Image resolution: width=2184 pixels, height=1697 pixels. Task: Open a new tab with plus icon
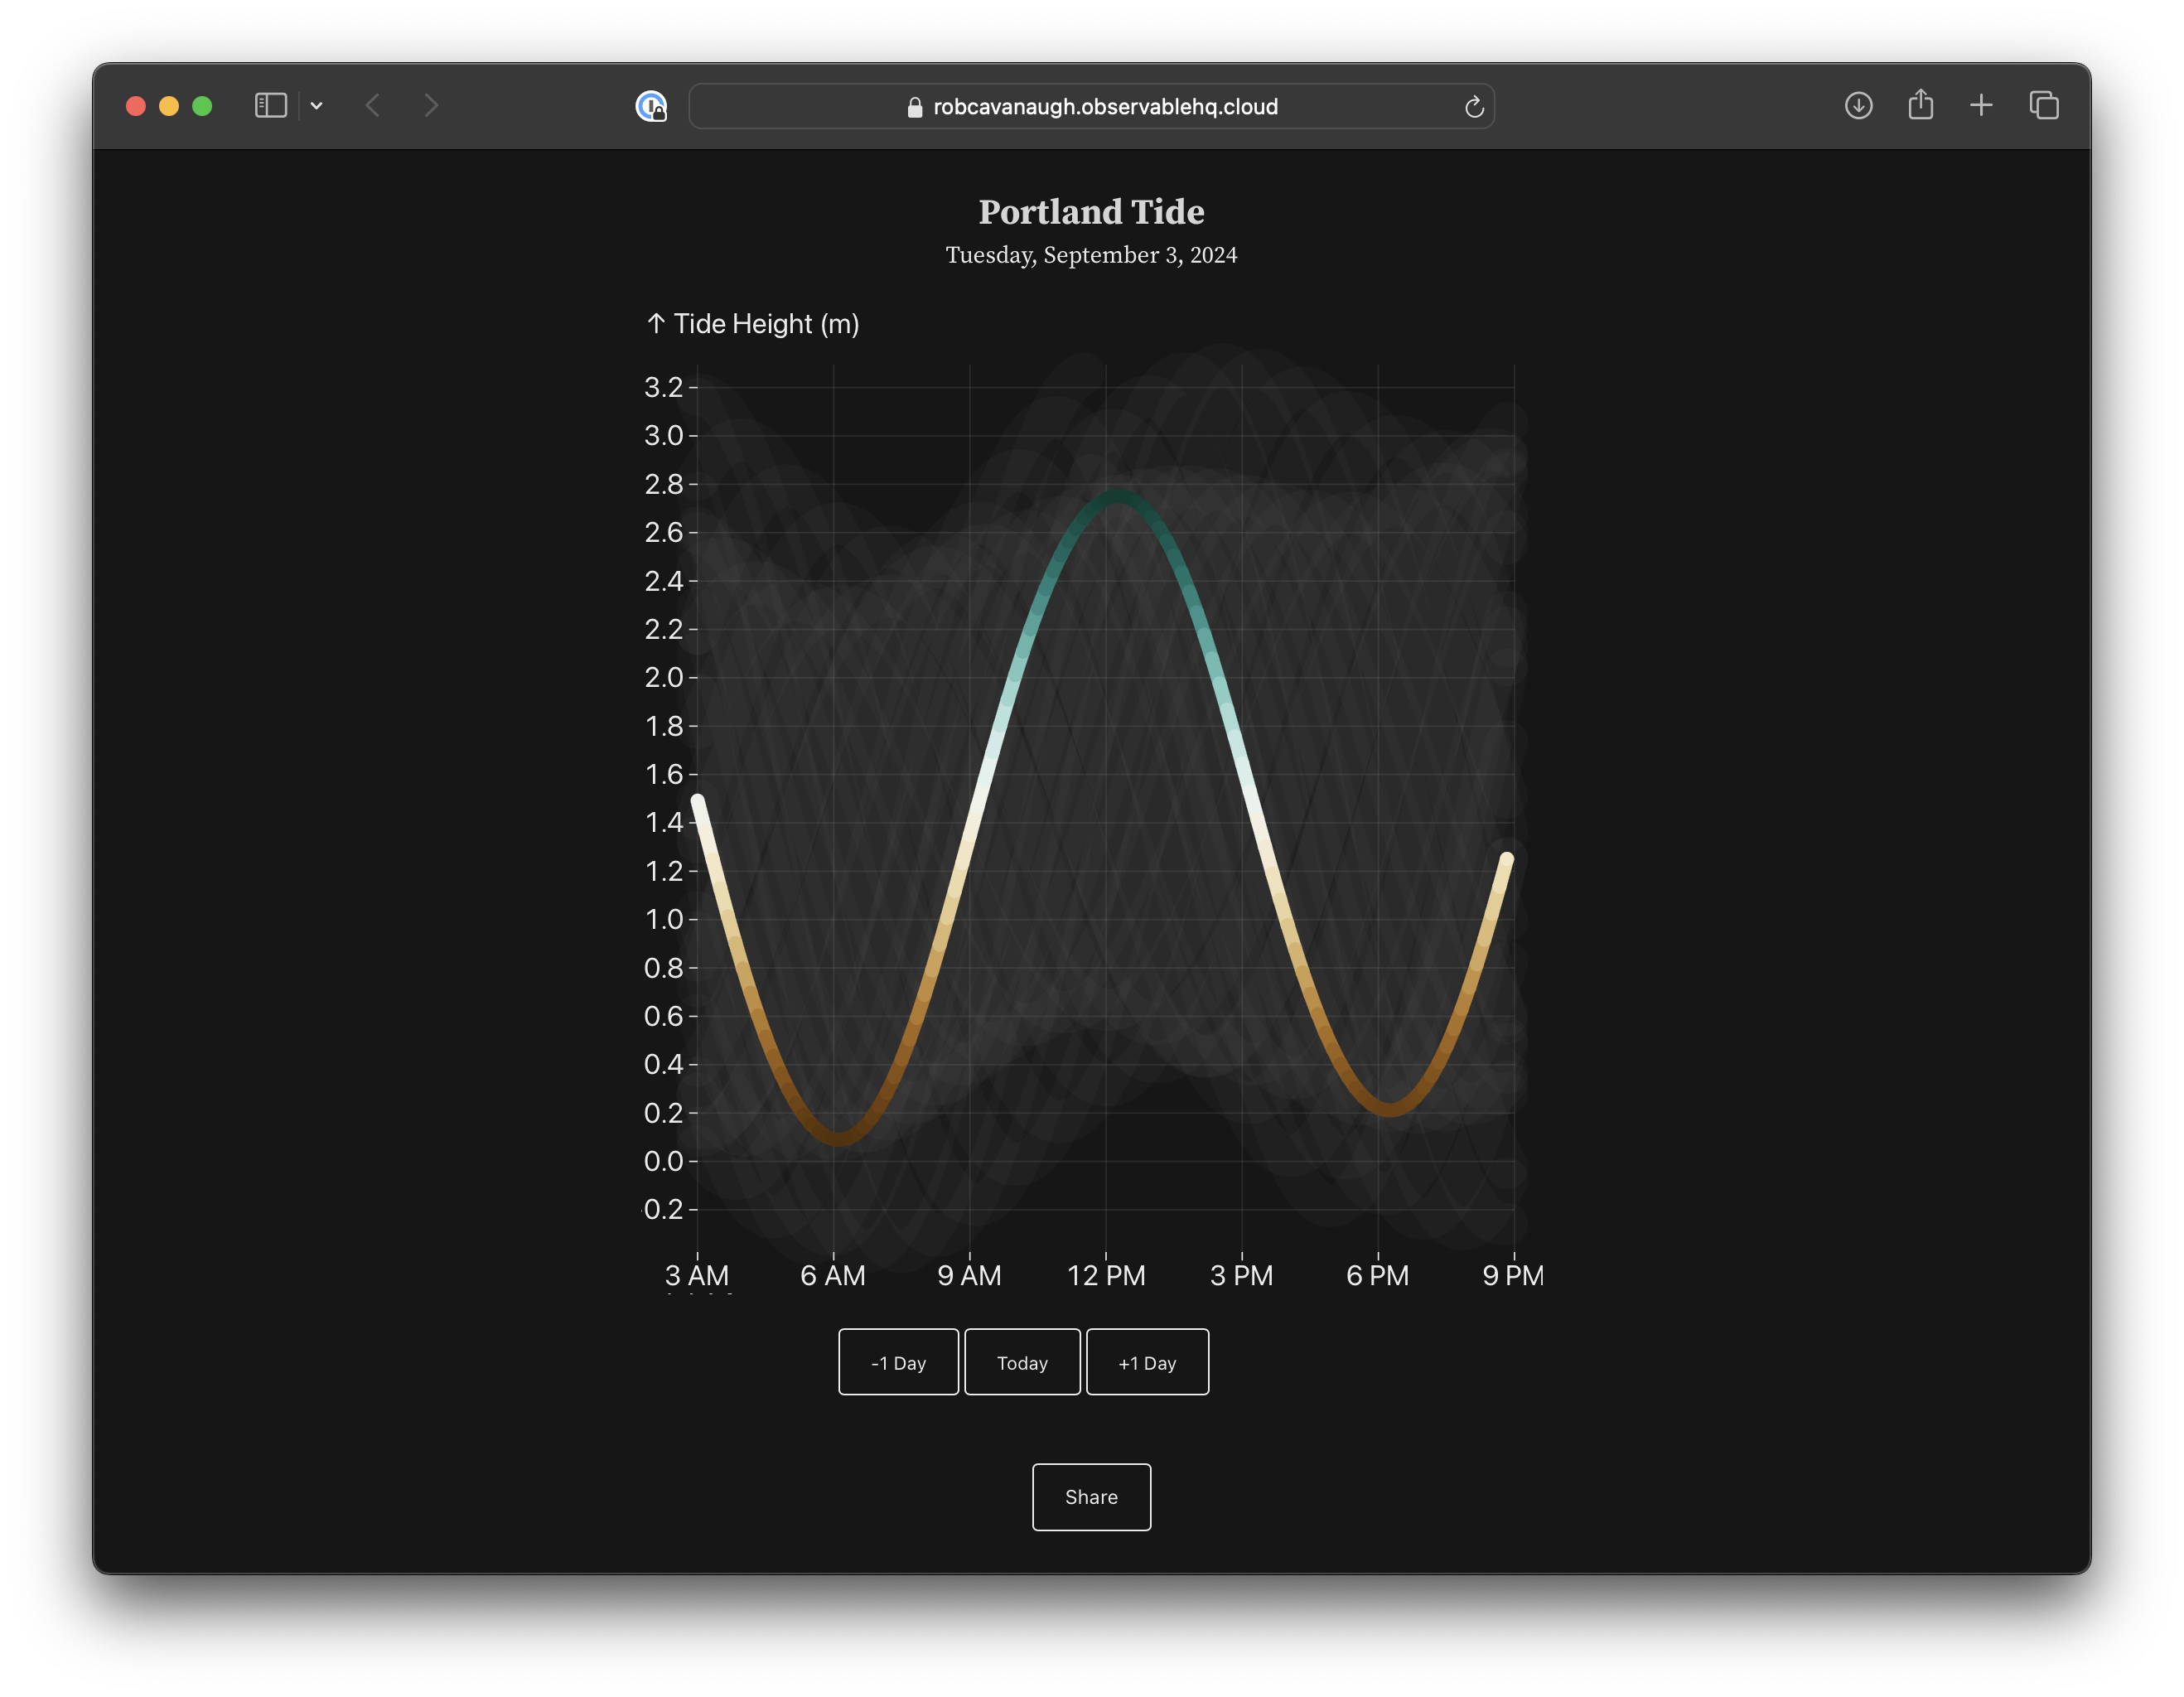tap(1980, 106)
